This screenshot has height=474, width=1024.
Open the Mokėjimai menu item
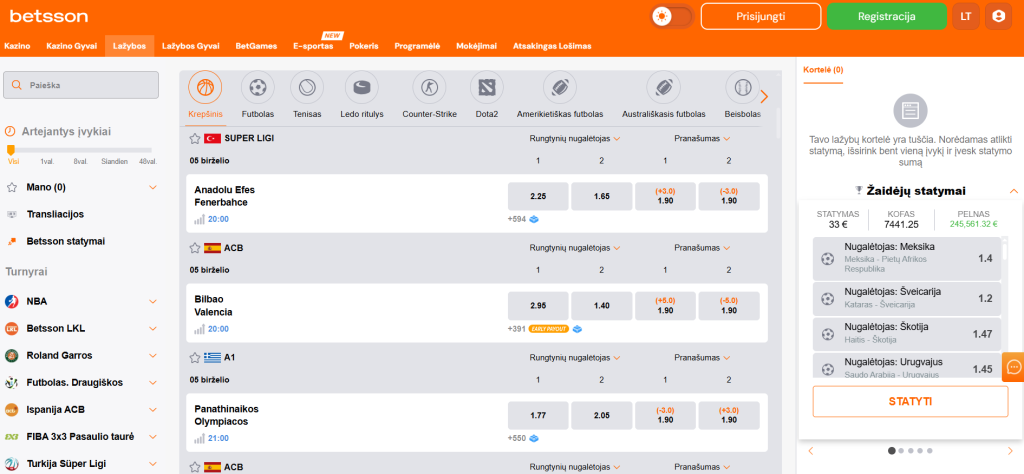click(477, 46)
